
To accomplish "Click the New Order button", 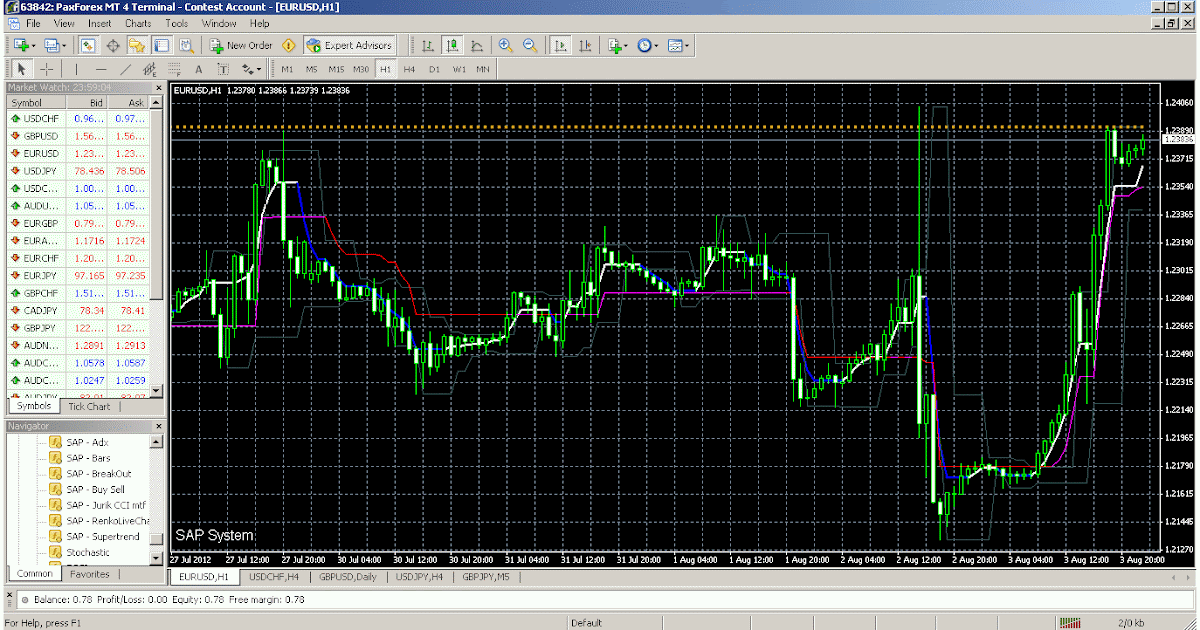I will (241, 45).
